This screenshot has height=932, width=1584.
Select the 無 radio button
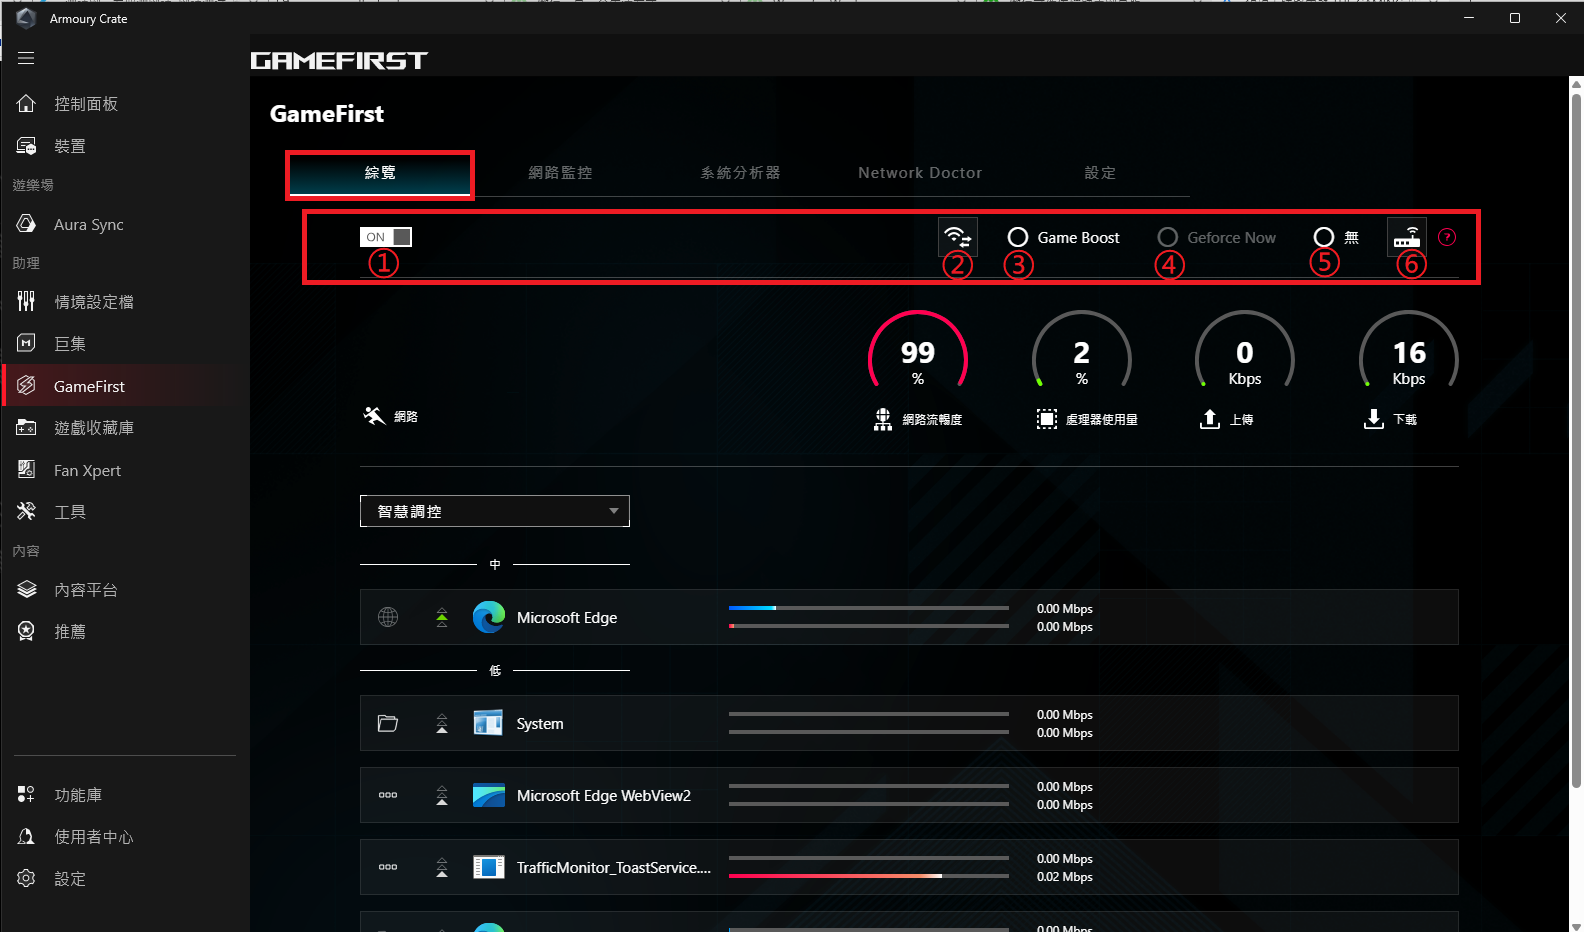1324,237
